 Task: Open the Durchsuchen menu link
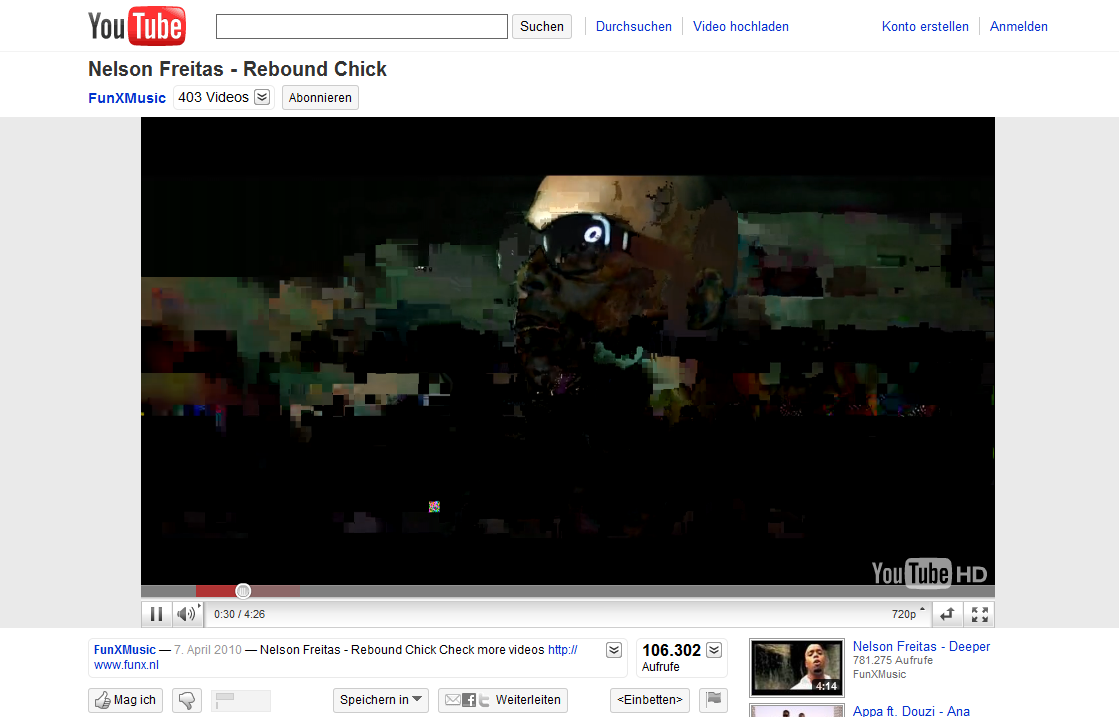pyautogui.click(x=634, y=26)
